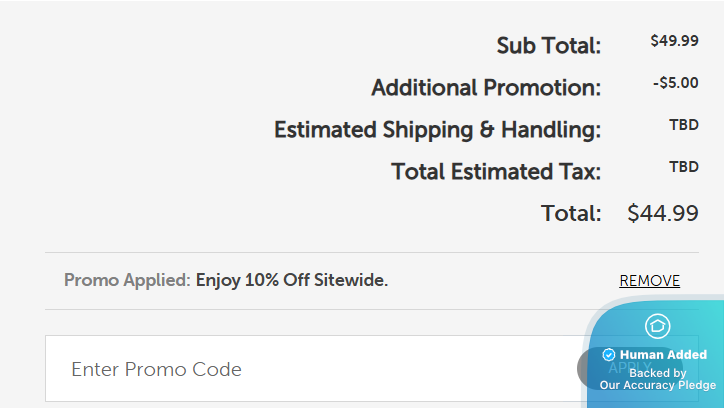Image resolution: width=724 pixels, height=408 pixels.
Task: Click the TBD shipping value
Action: (x=683, y=125)
